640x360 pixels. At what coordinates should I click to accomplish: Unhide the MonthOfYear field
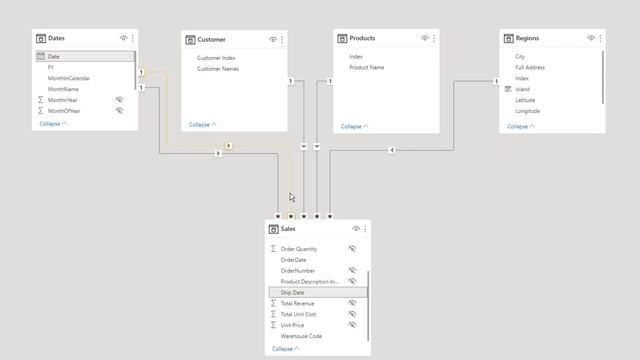(119, 111)
